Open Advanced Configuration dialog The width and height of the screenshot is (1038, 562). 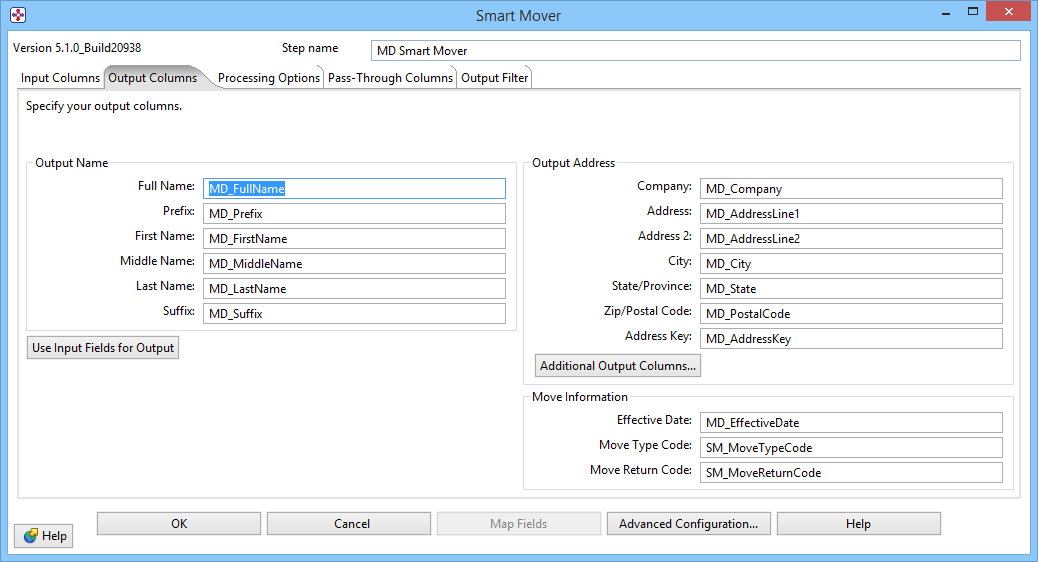(x=688, y=524)
